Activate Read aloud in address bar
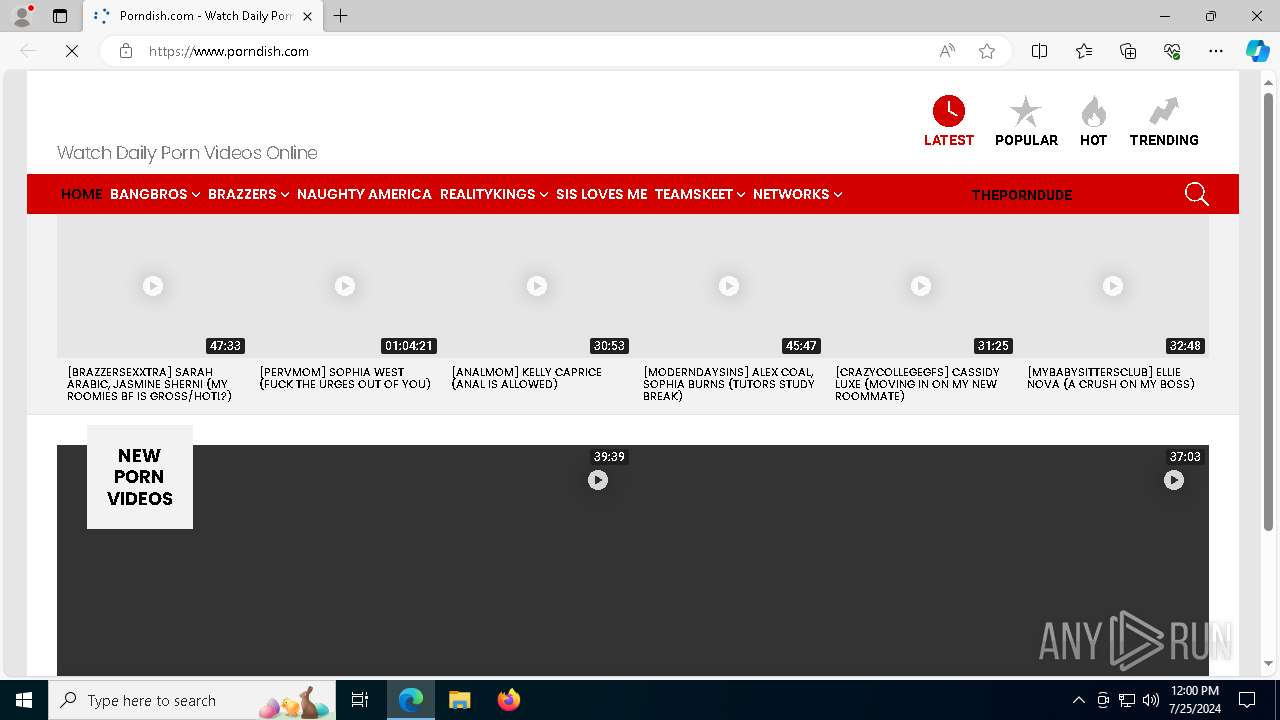 click(x=947, y=51)
